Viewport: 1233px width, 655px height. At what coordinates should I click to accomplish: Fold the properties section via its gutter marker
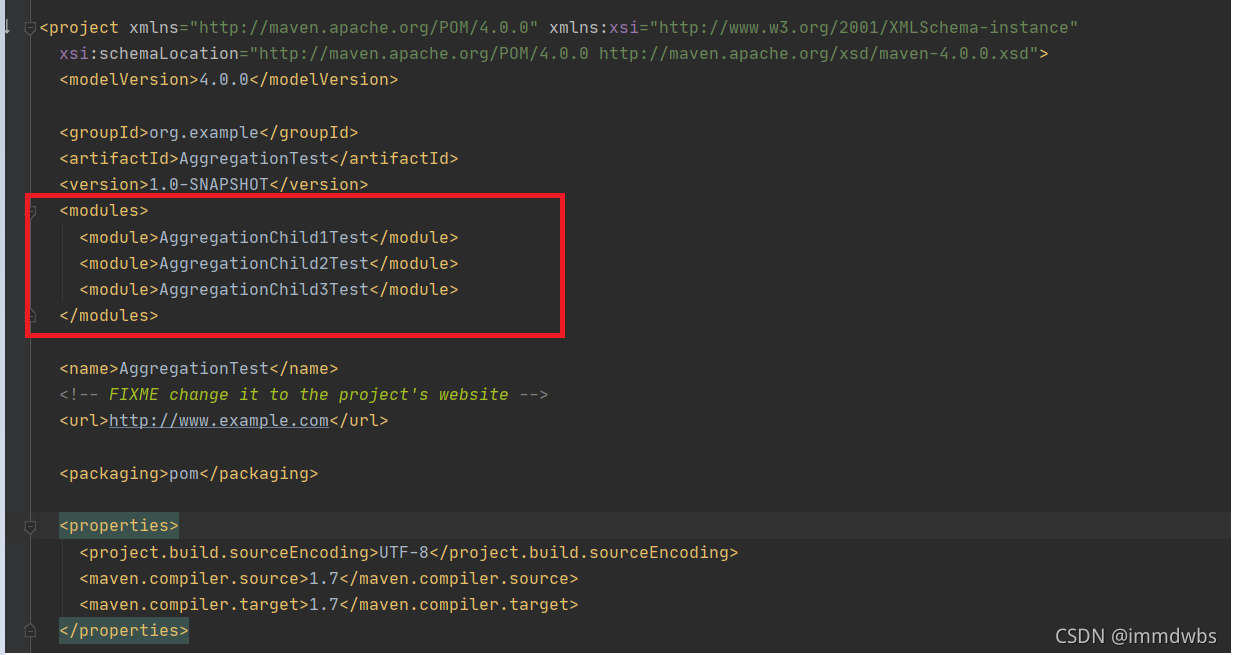31,526
